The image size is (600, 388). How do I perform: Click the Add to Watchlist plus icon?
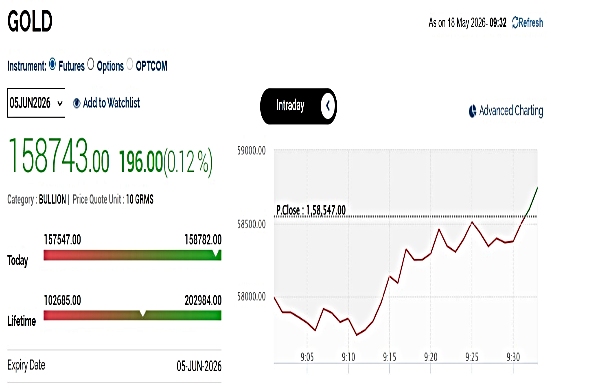(x=77, y=103)
